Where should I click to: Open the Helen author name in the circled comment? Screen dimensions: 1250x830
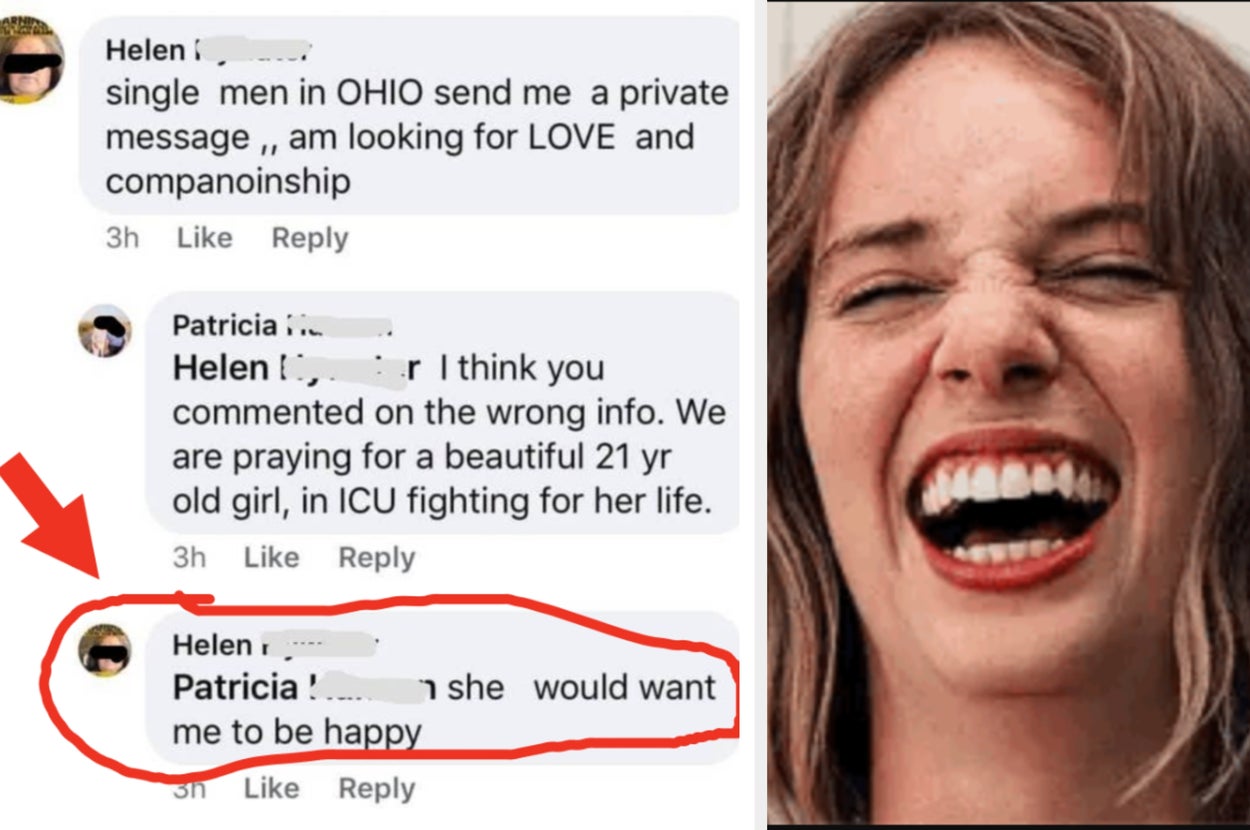tap(273, 645)
